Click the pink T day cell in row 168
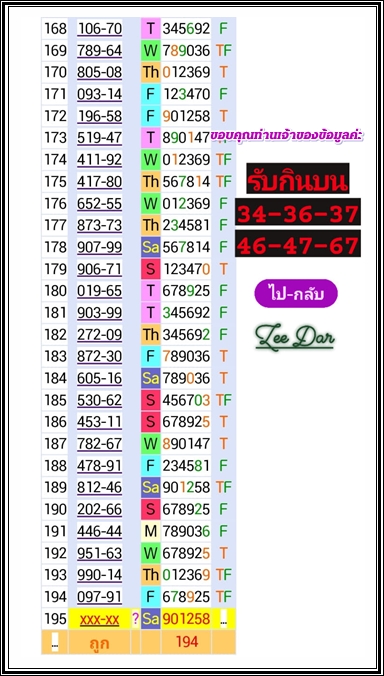 pyautogui.click(x=150, y=29)
